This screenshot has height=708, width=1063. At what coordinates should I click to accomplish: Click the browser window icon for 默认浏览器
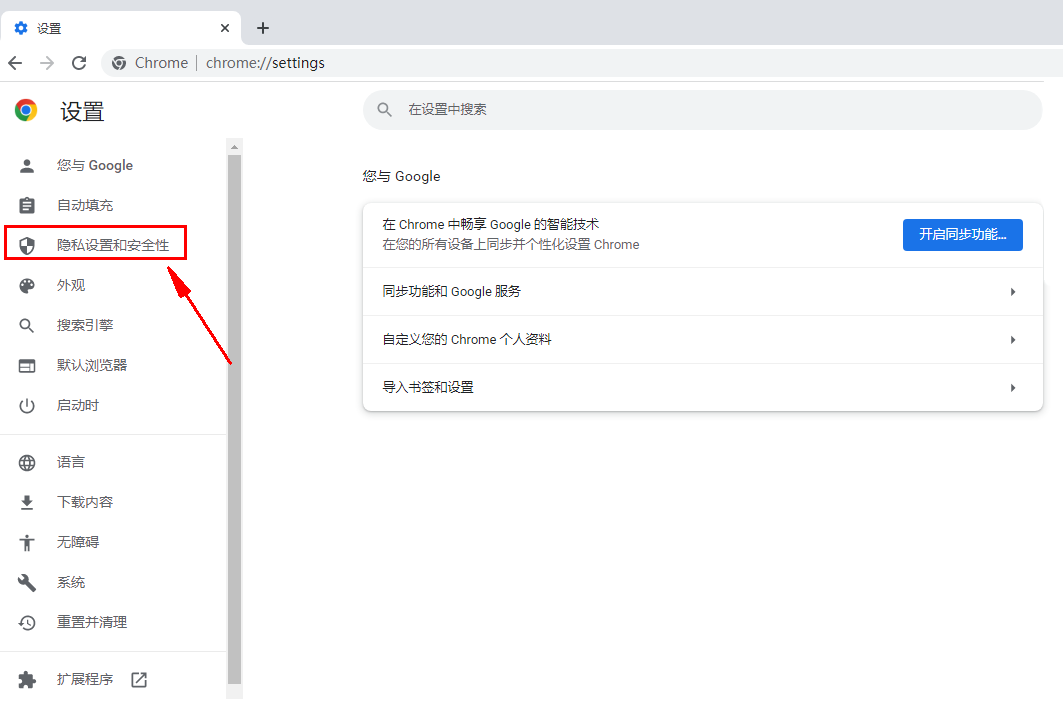click(27, 366)
